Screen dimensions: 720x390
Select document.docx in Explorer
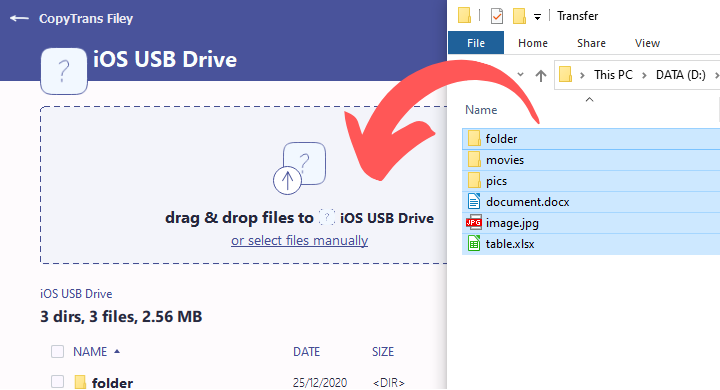pyautogui.click(x=591, y=202)
